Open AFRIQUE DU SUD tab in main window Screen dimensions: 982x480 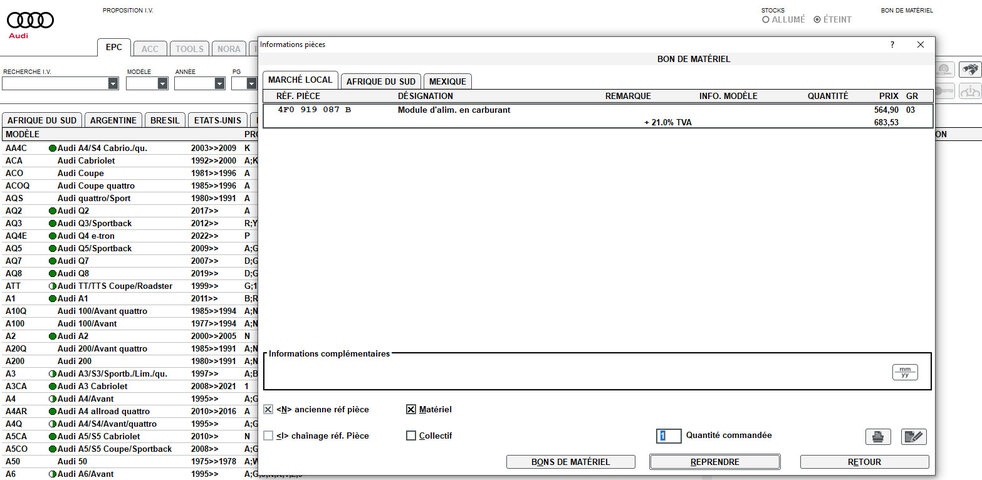42,120
